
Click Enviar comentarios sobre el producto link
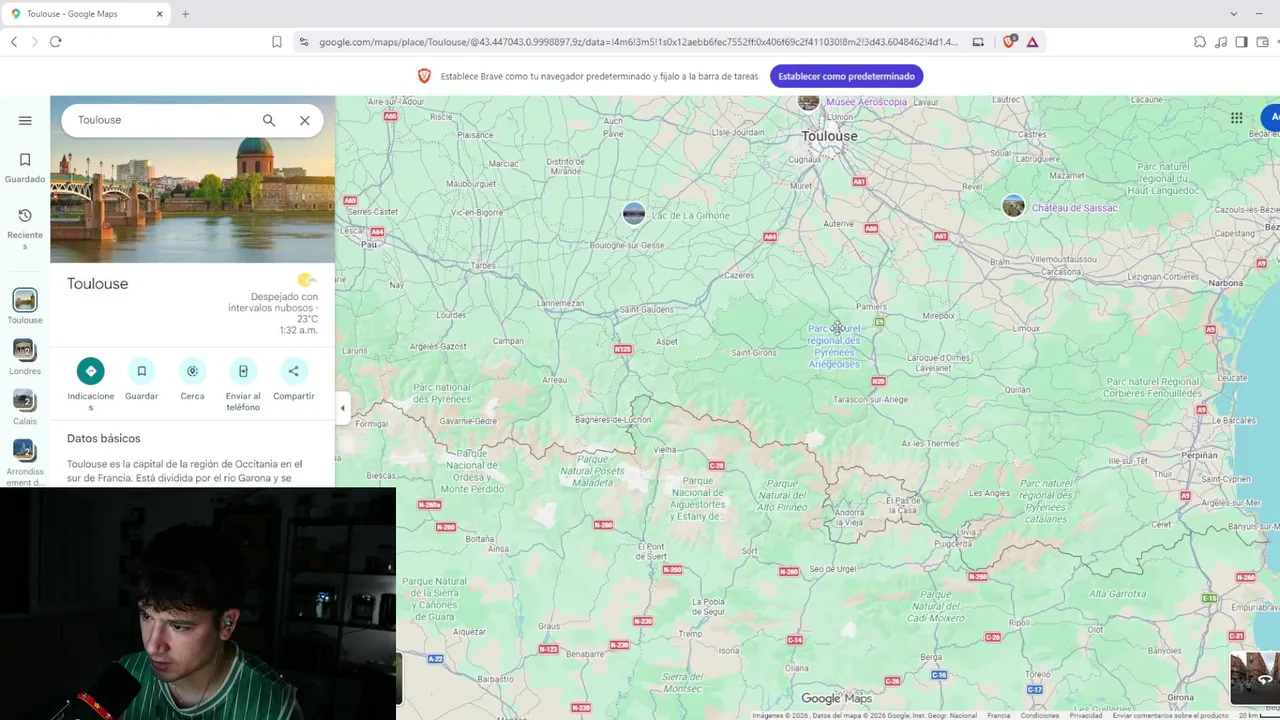coord(1170,715)
